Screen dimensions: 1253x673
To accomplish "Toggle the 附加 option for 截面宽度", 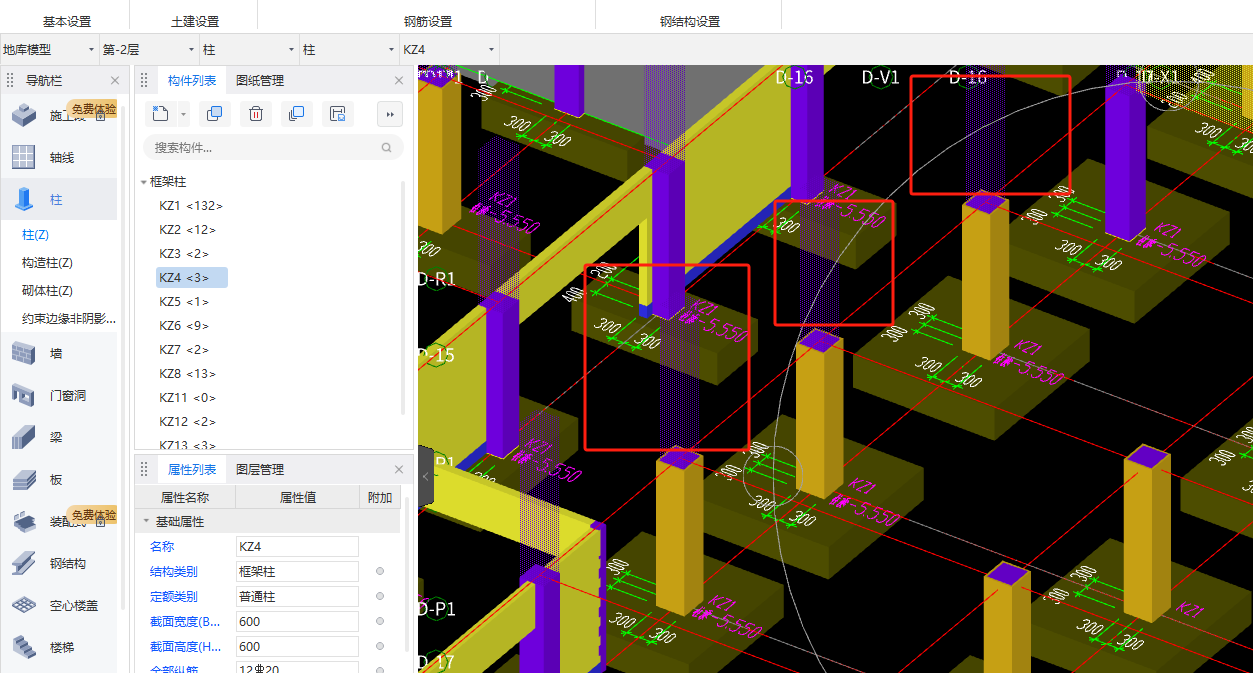I will click(380, 621).
